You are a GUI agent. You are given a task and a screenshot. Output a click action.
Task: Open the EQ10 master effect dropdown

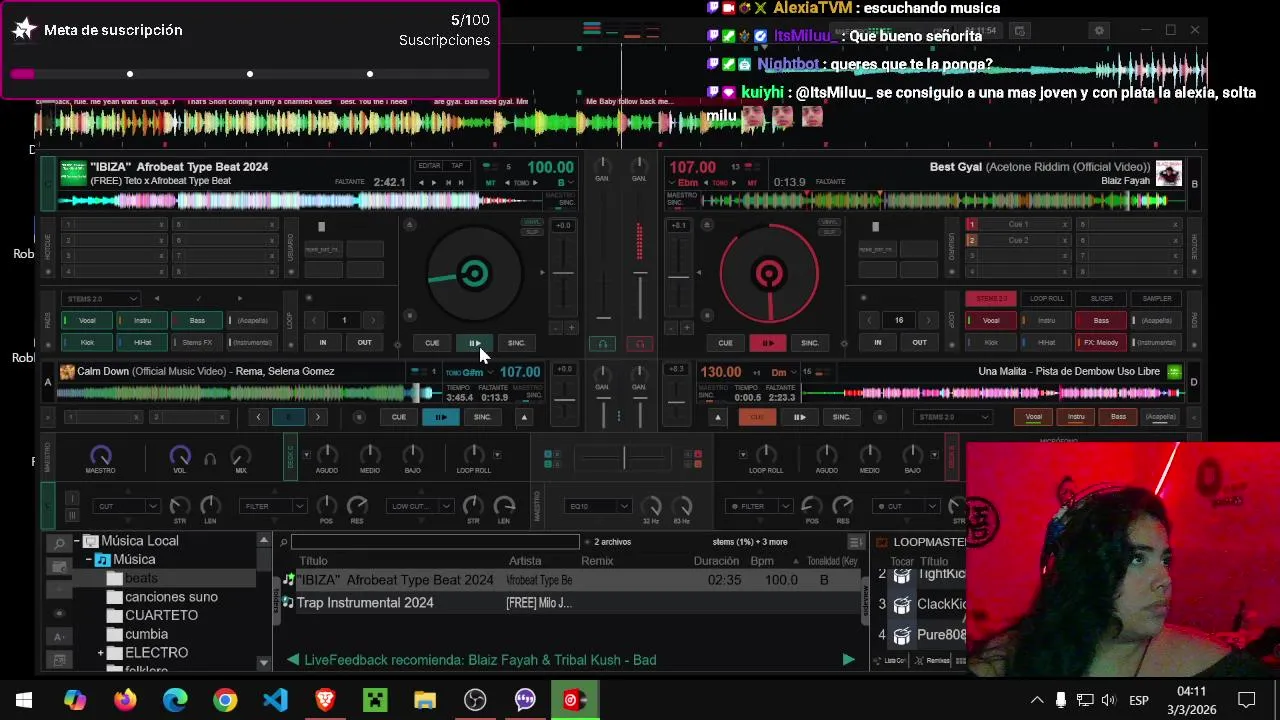[x=598, y=506]
